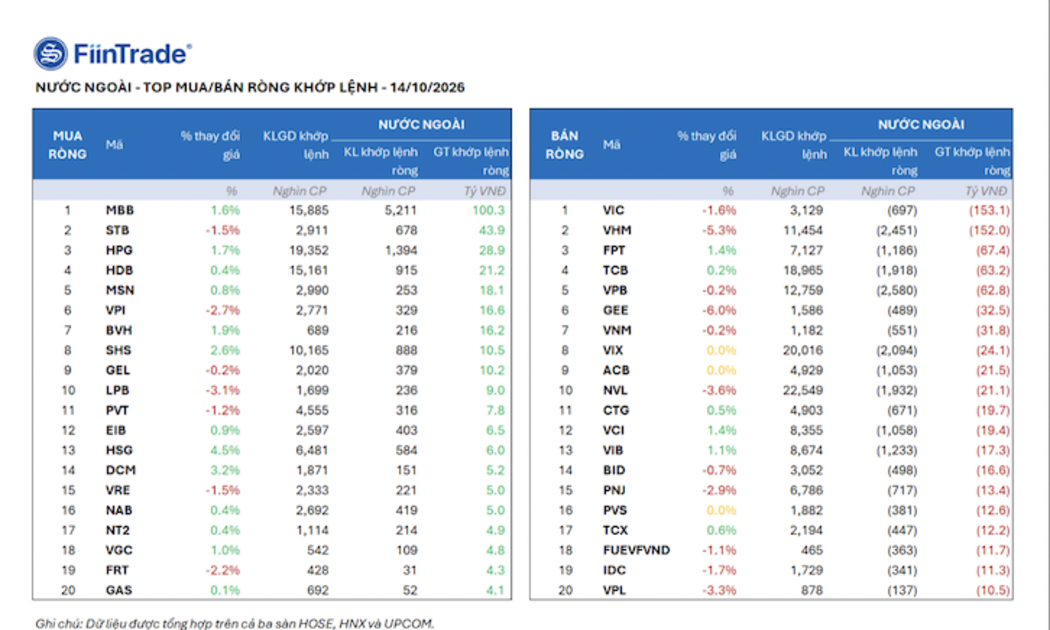
Task: Select the NƯỚC NGOÀI header in MUA RÒNG table
Action: [421, 125]
